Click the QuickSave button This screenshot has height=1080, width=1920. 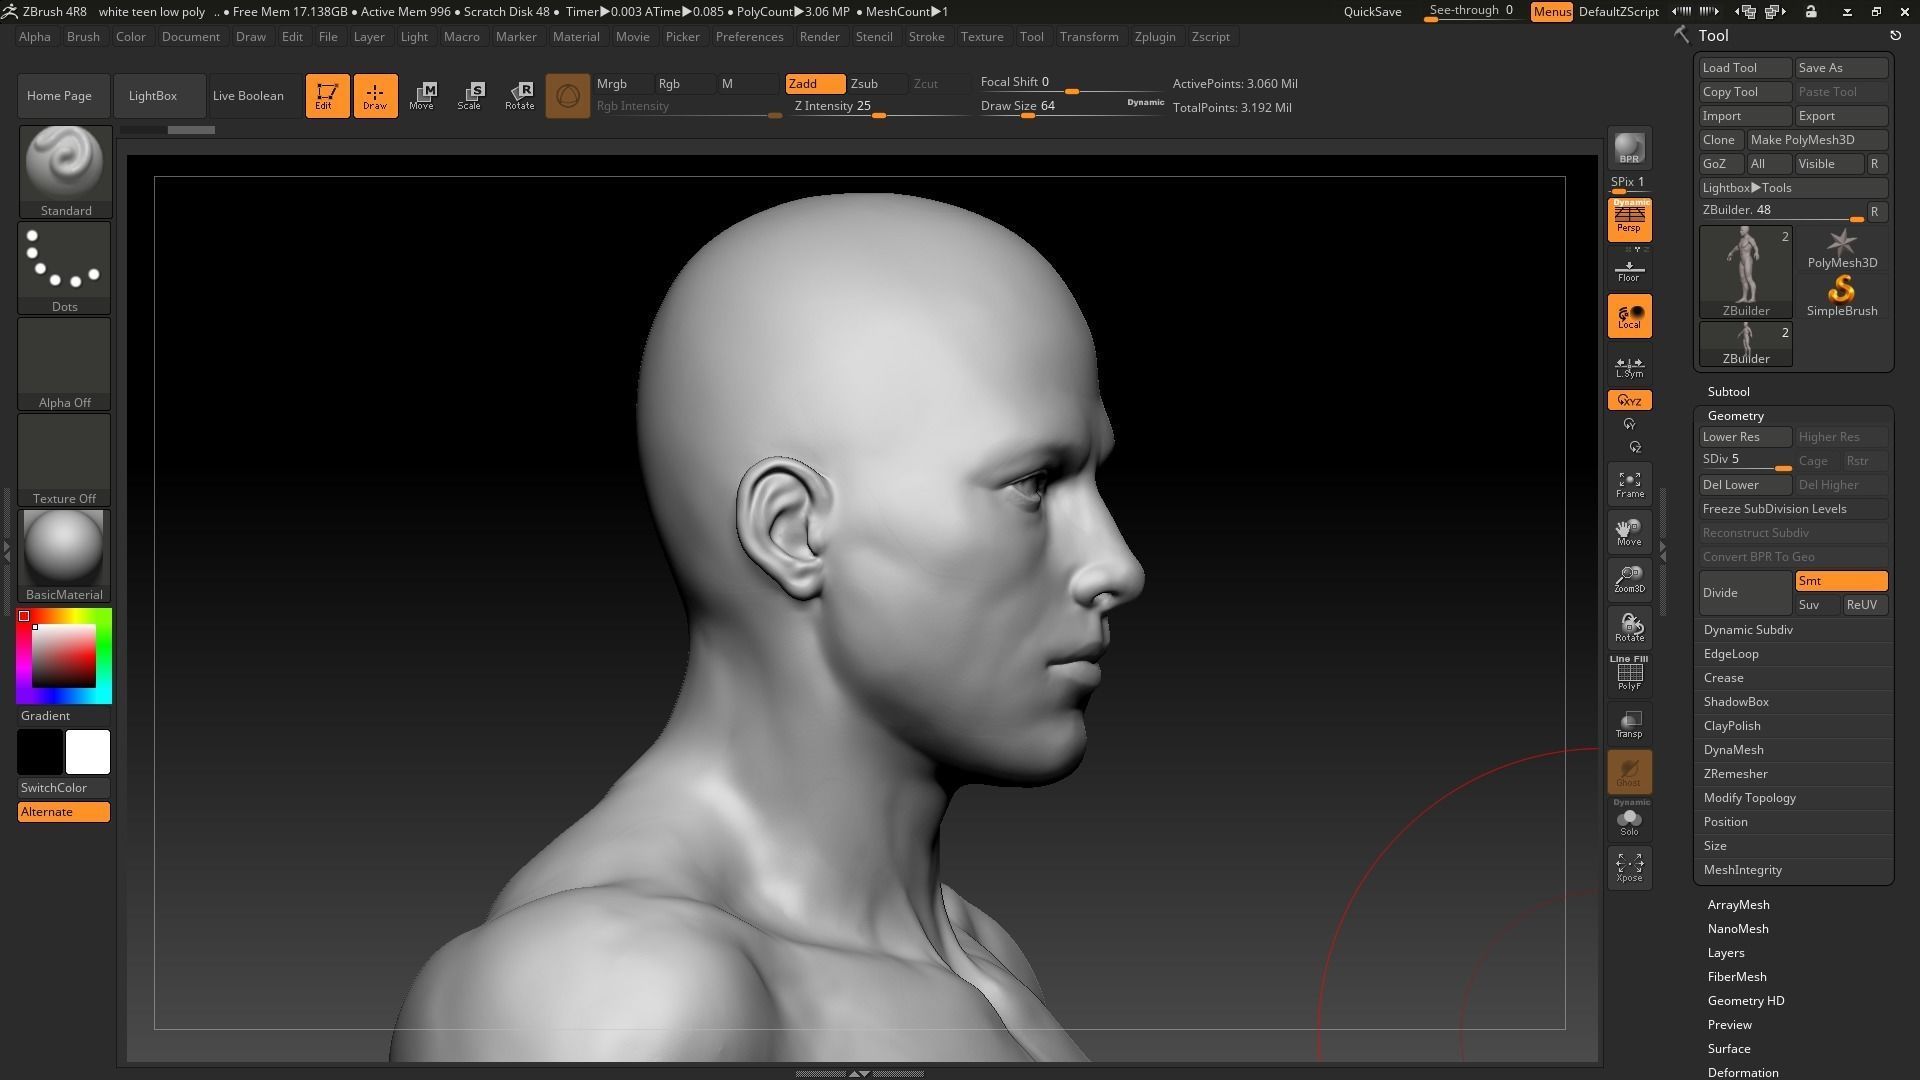[1372, 12]
